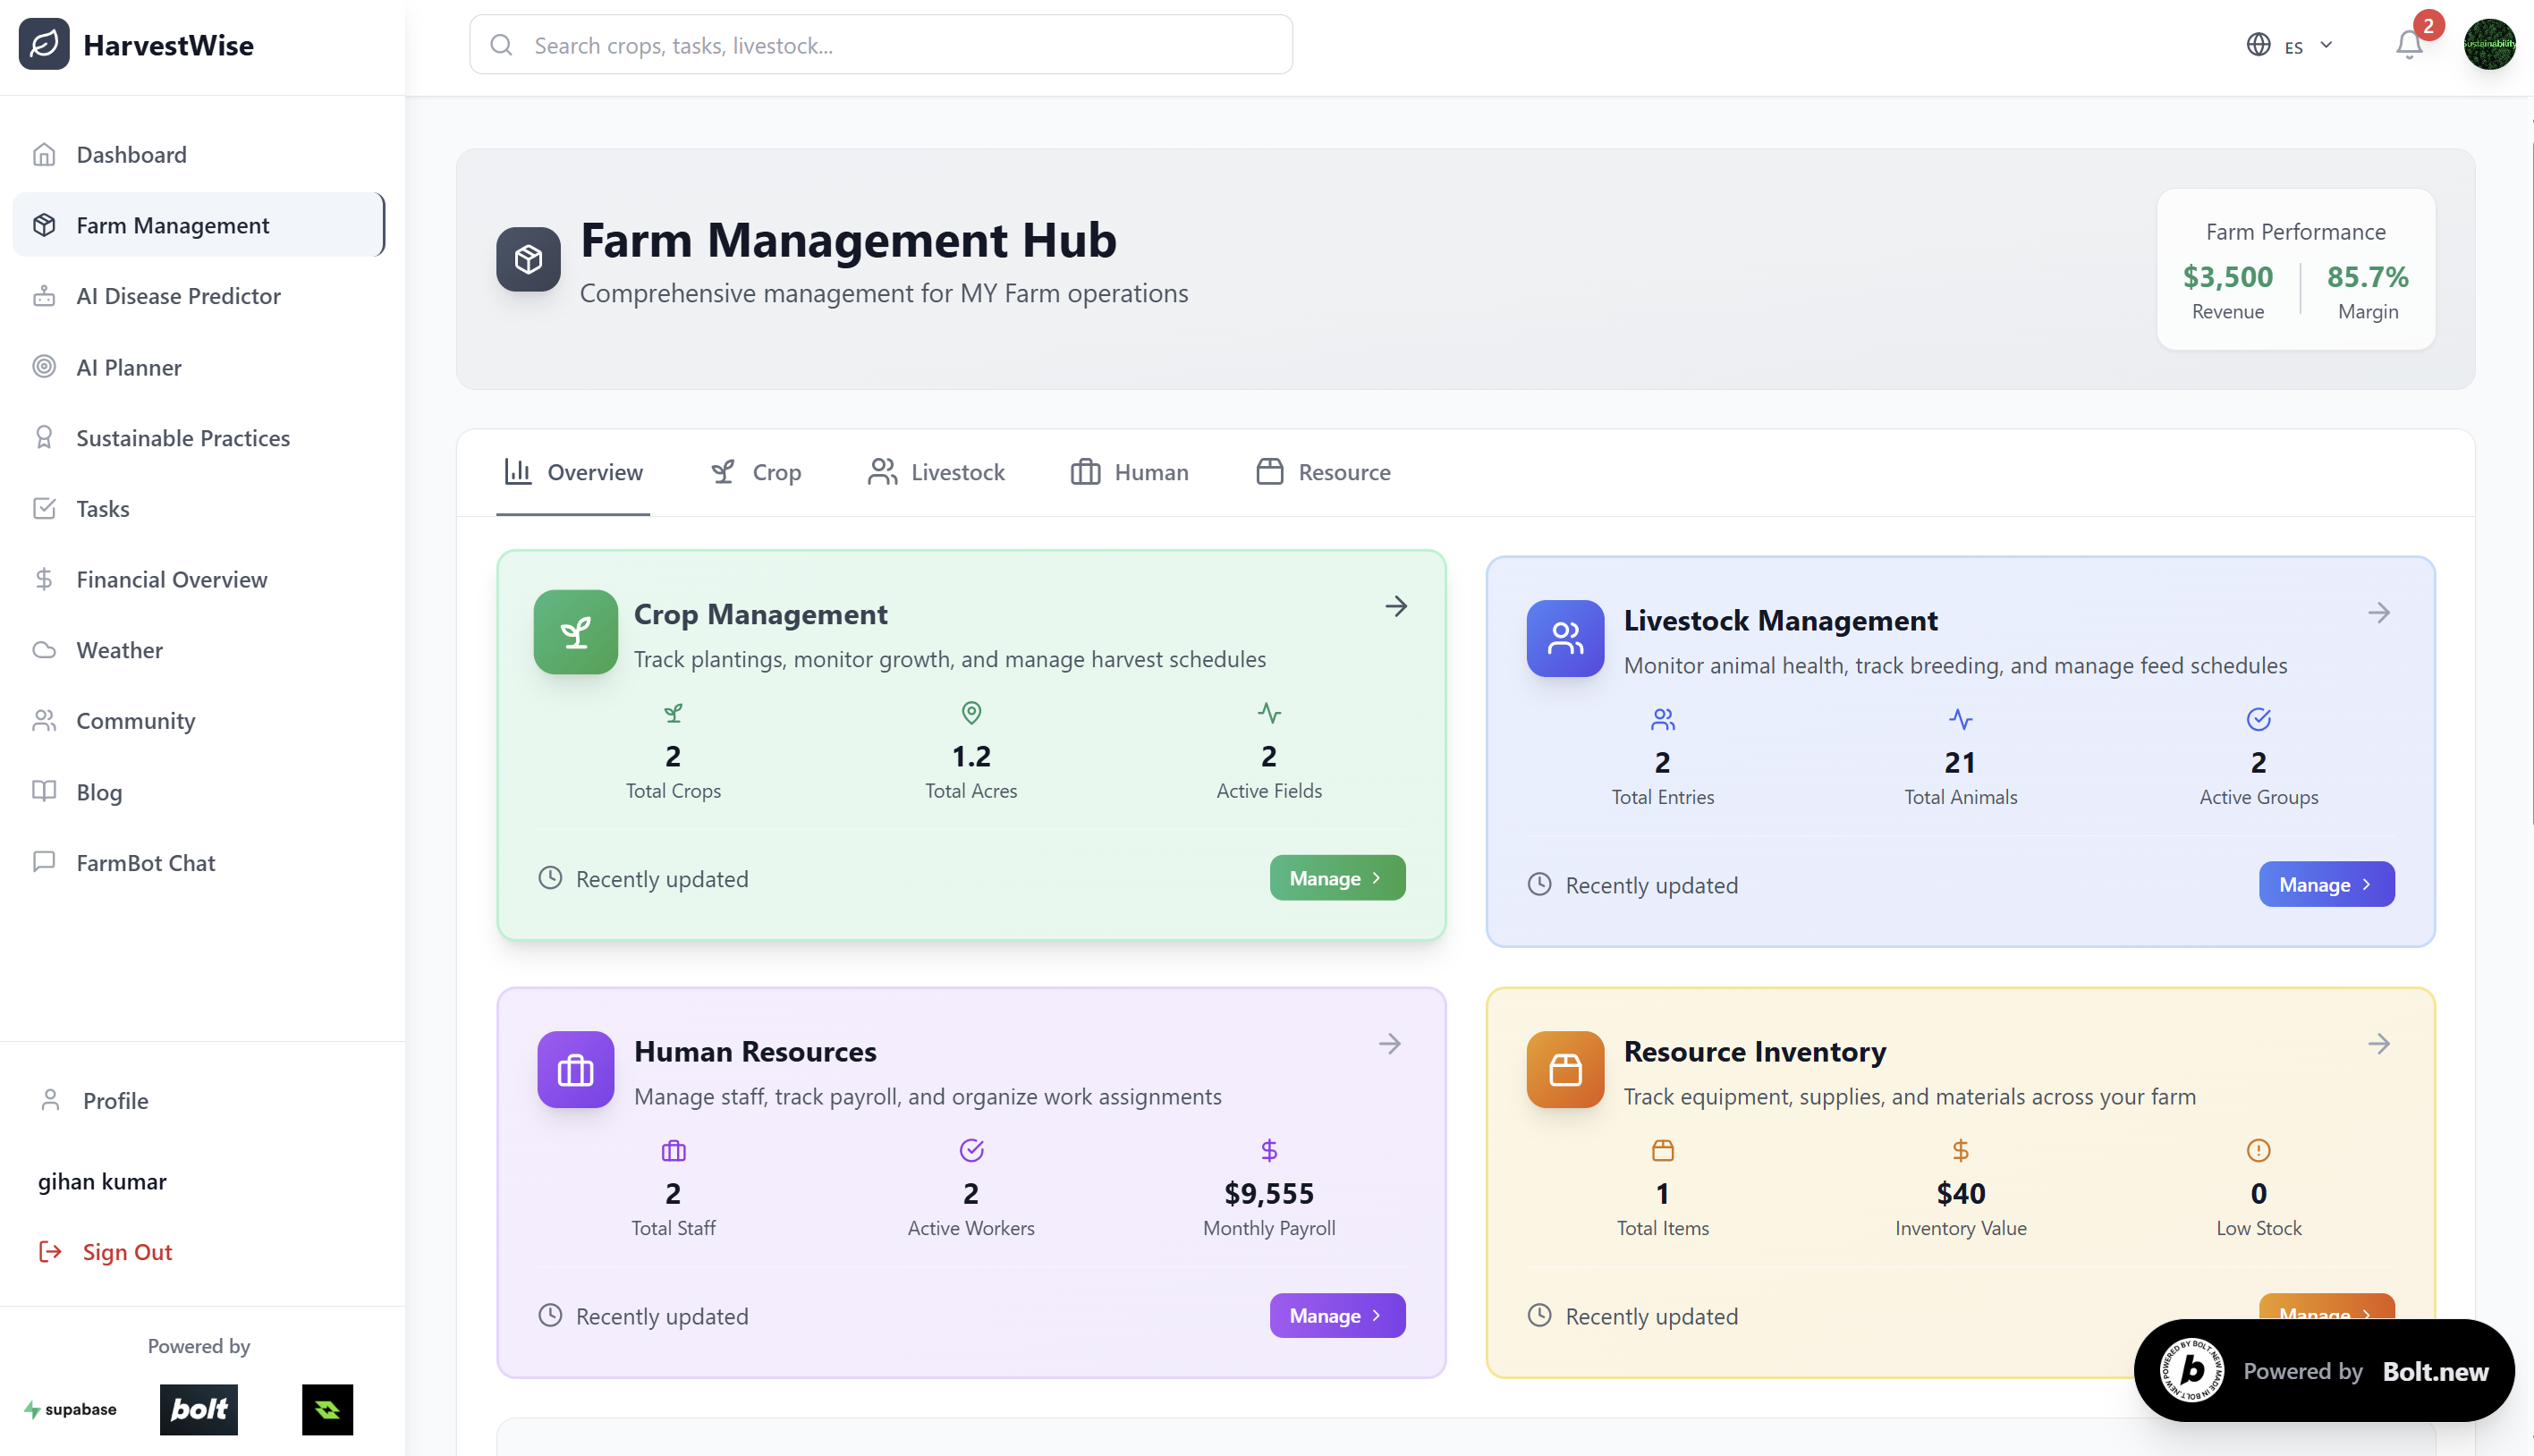2534x1456 pixels.
Task: Open the FarmBot Chat icon
Action: [44, 862]
